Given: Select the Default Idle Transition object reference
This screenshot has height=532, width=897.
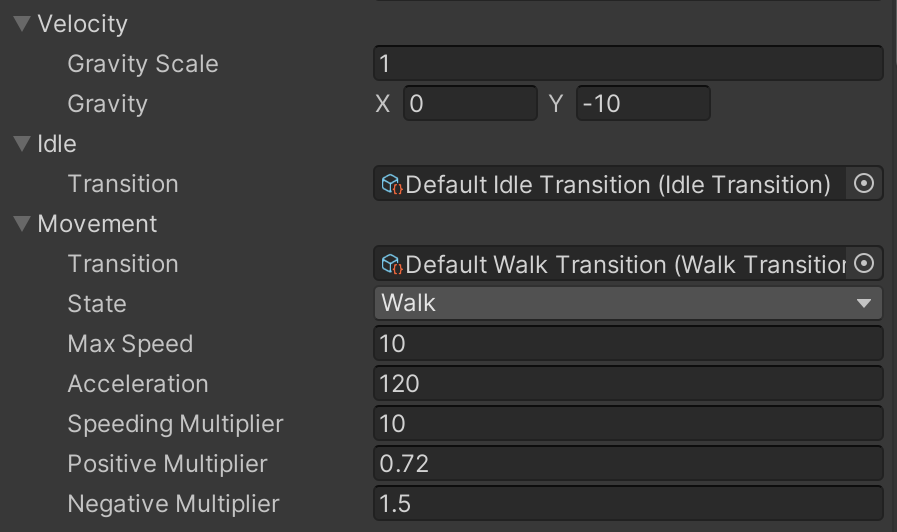Looking at the screenshot, I should tap(610, 184).
